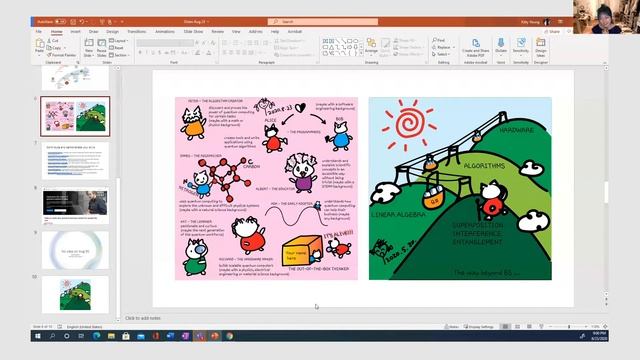Click the zoom slider in status bar

(568, 327)
